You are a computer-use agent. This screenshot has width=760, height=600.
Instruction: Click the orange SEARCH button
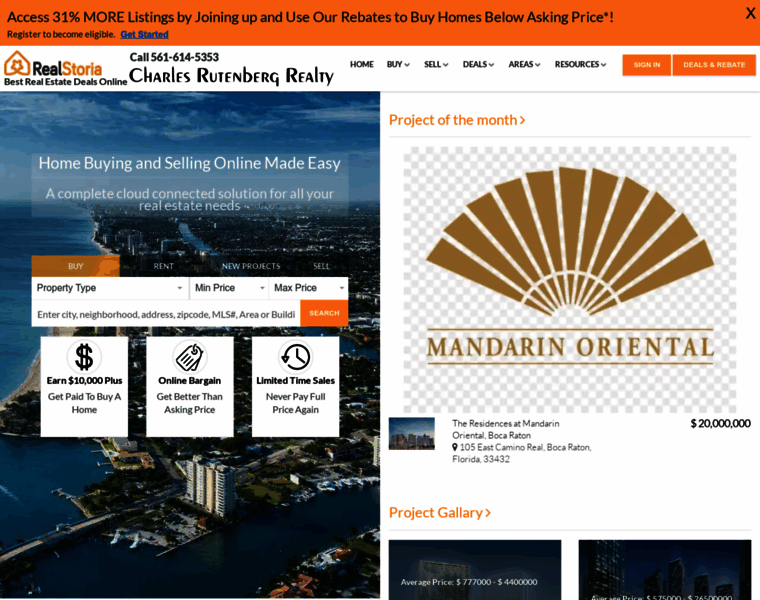click(324, 313)
